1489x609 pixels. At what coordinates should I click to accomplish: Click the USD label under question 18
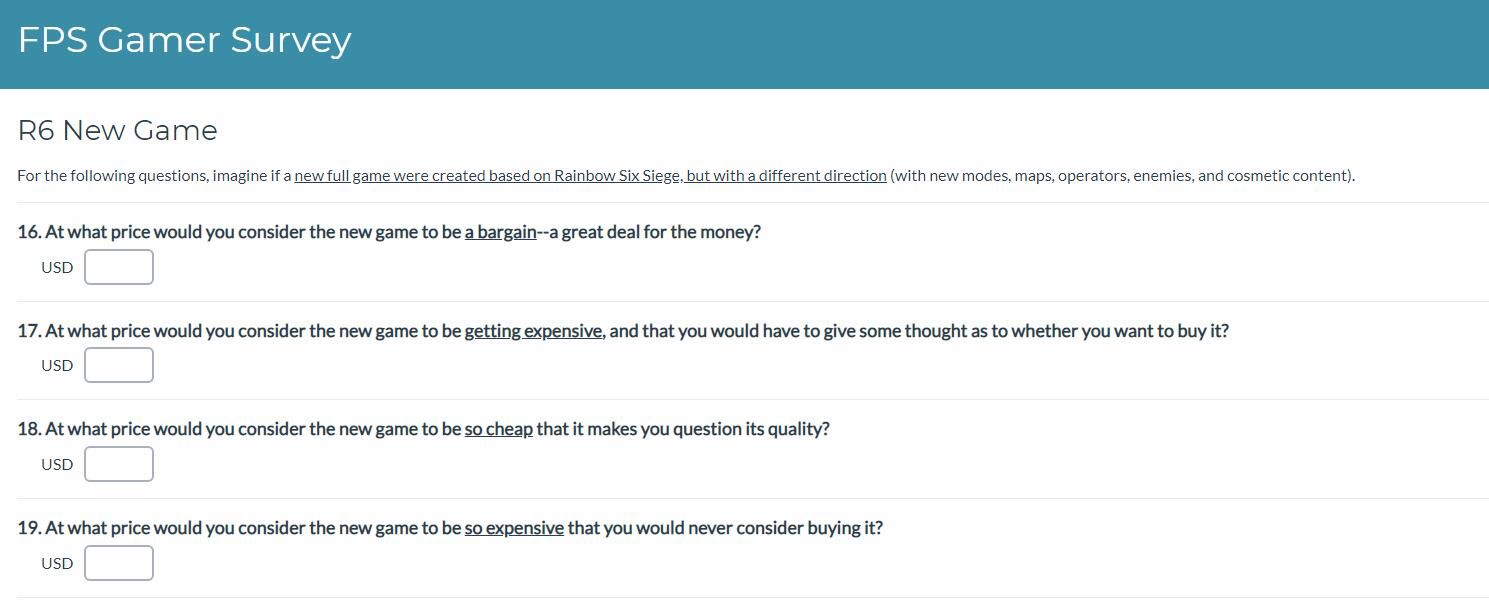pyautogui.click(x=57, y=465)
